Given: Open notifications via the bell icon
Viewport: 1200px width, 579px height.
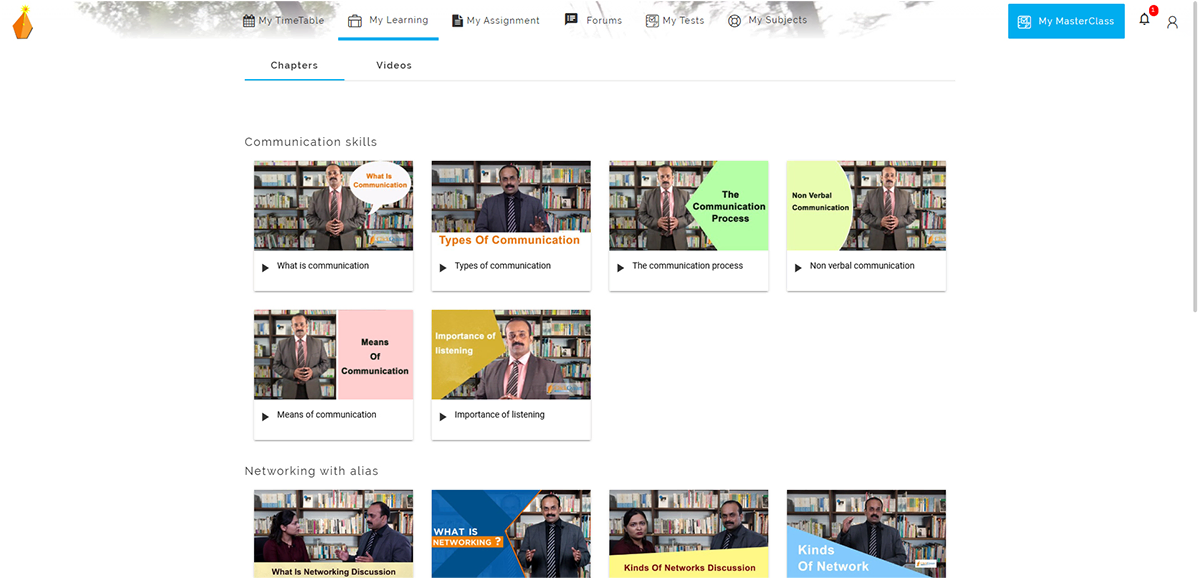Looking at the screenshot, I should click(x=1145, y=19).
